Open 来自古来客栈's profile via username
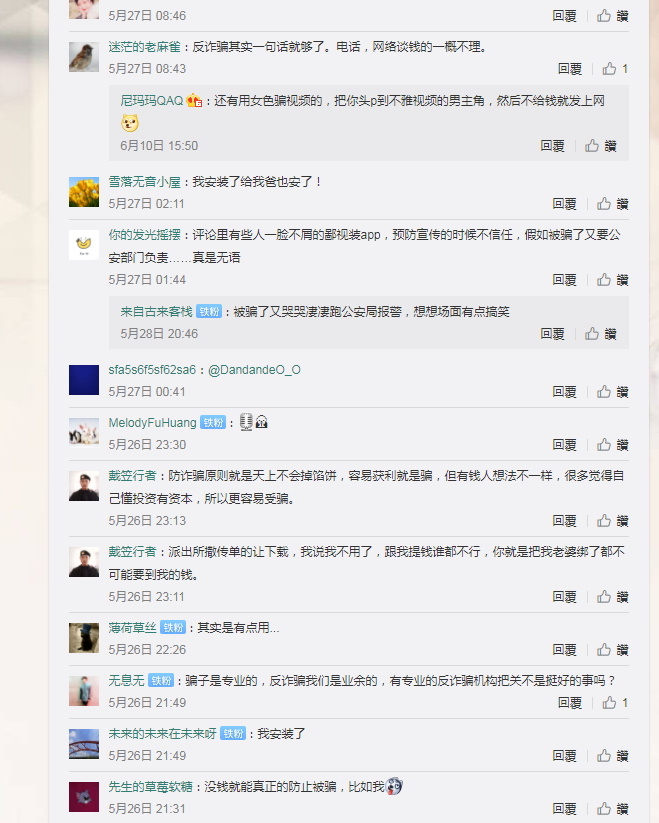 [x=156, y=312]
